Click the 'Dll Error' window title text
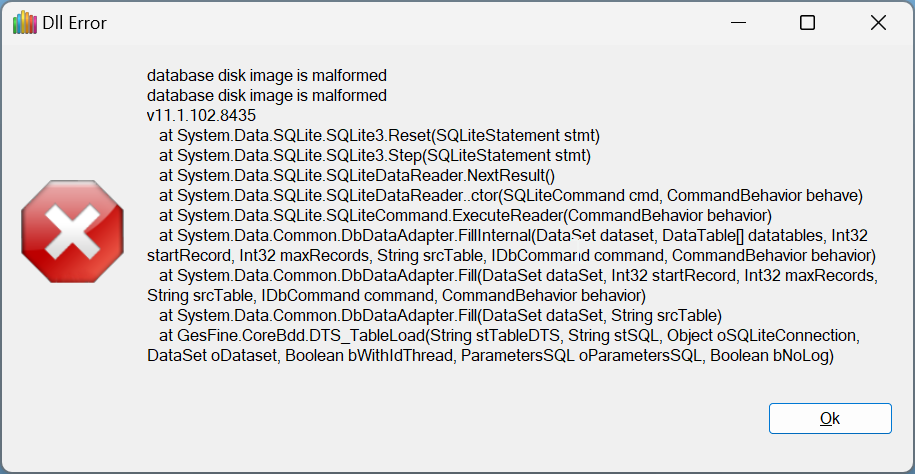The height and width of the screenshot is (474, 915). point(72,22)
